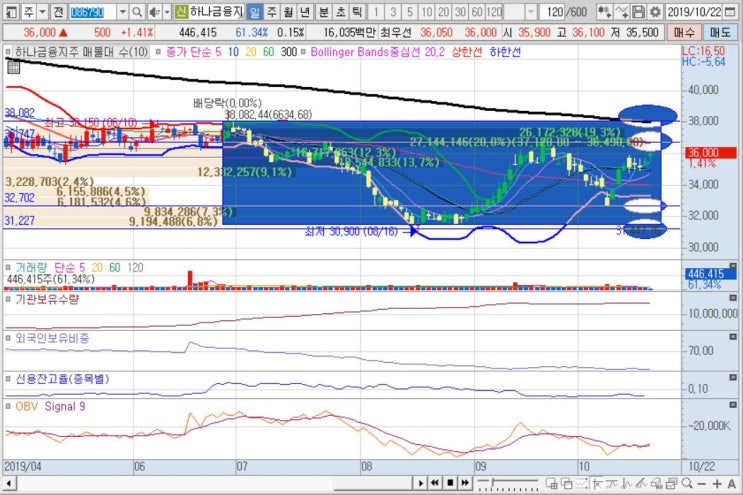Screen dimensions: 743x495
Task: Select the 10 interval button
Action: [427, 11]
